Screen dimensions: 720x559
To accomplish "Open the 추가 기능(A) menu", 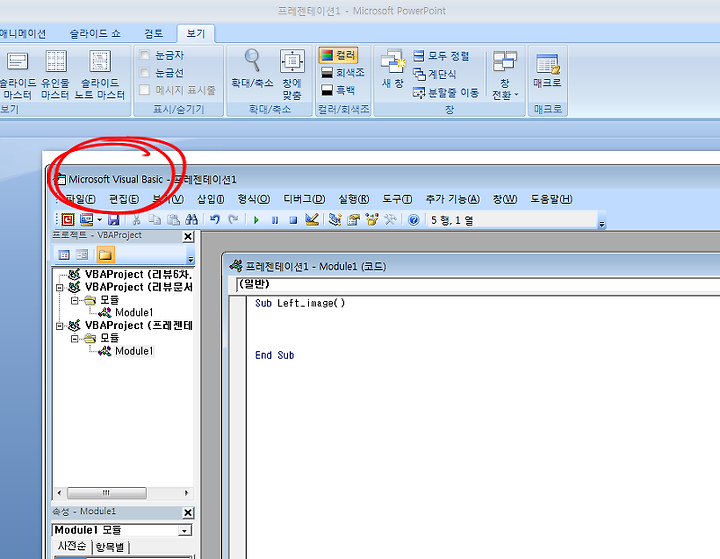I will click(x=452, y=199).
